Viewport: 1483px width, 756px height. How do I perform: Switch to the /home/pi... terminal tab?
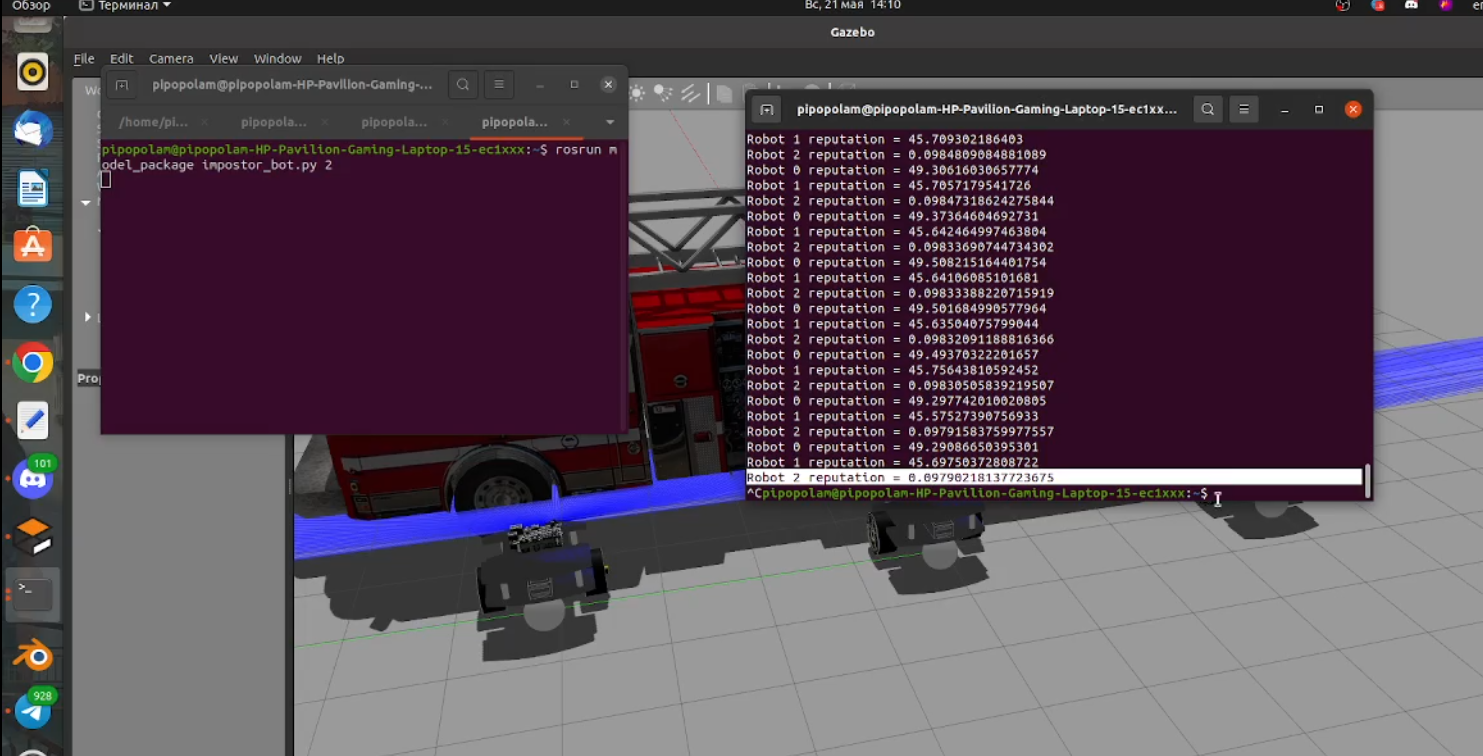(153, 121)
